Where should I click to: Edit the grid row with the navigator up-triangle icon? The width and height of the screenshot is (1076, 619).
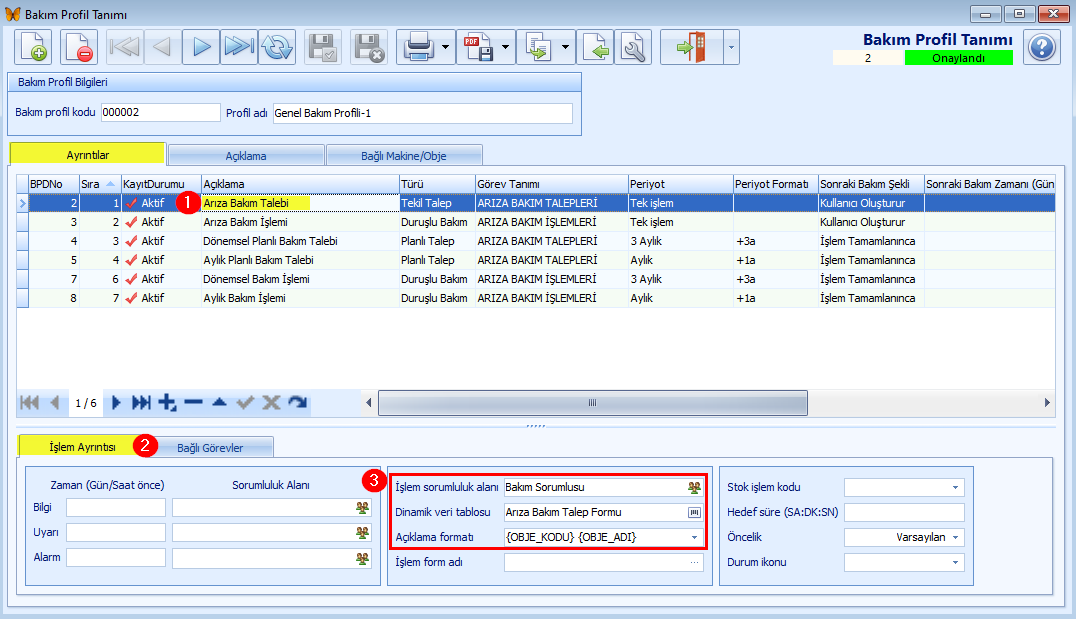220,403
